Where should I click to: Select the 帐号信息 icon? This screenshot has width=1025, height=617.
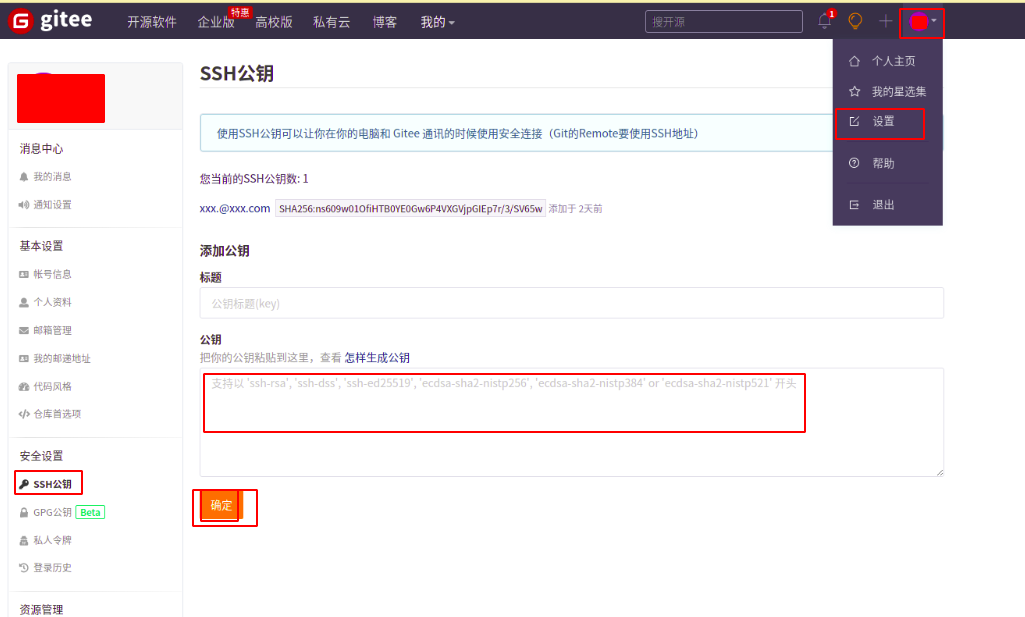[22, 274]
